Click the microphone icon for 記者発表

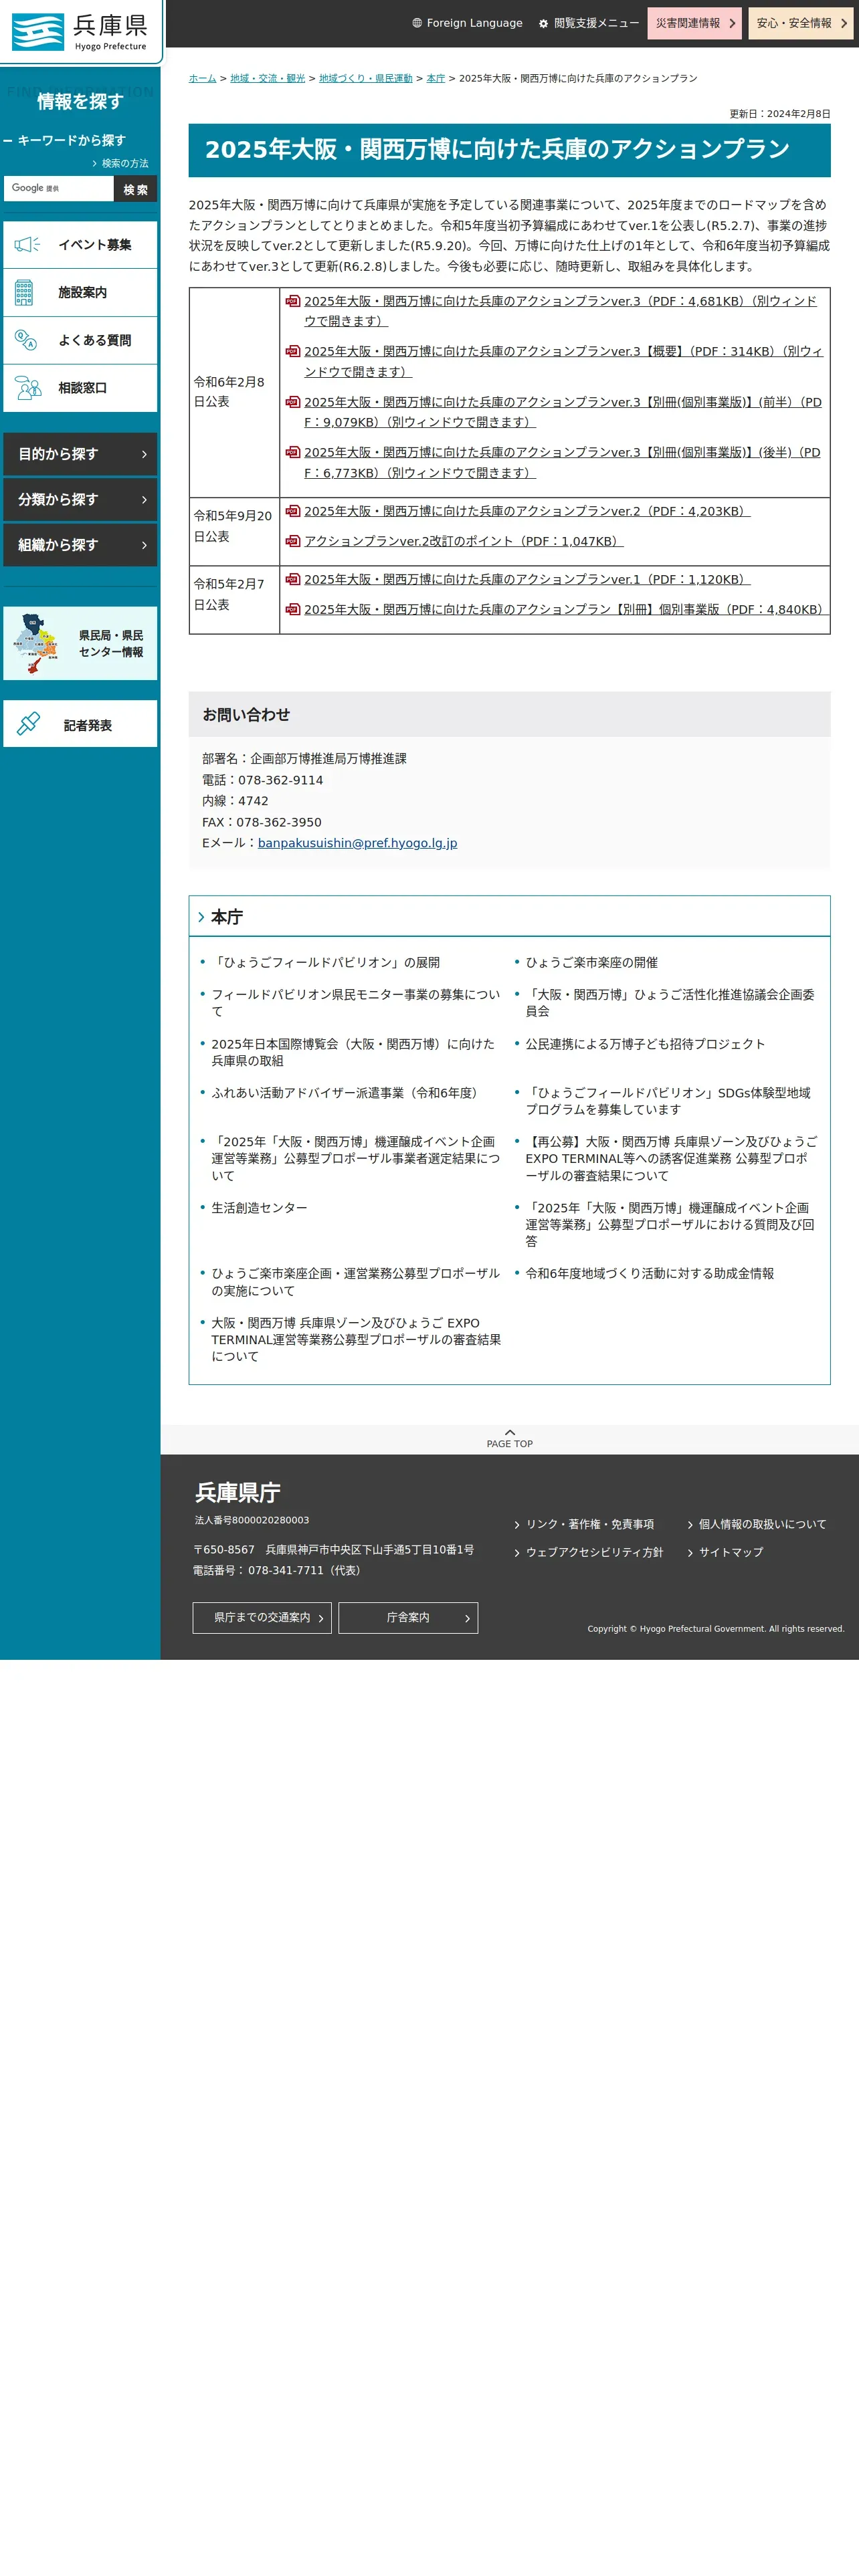pos(28,724)
